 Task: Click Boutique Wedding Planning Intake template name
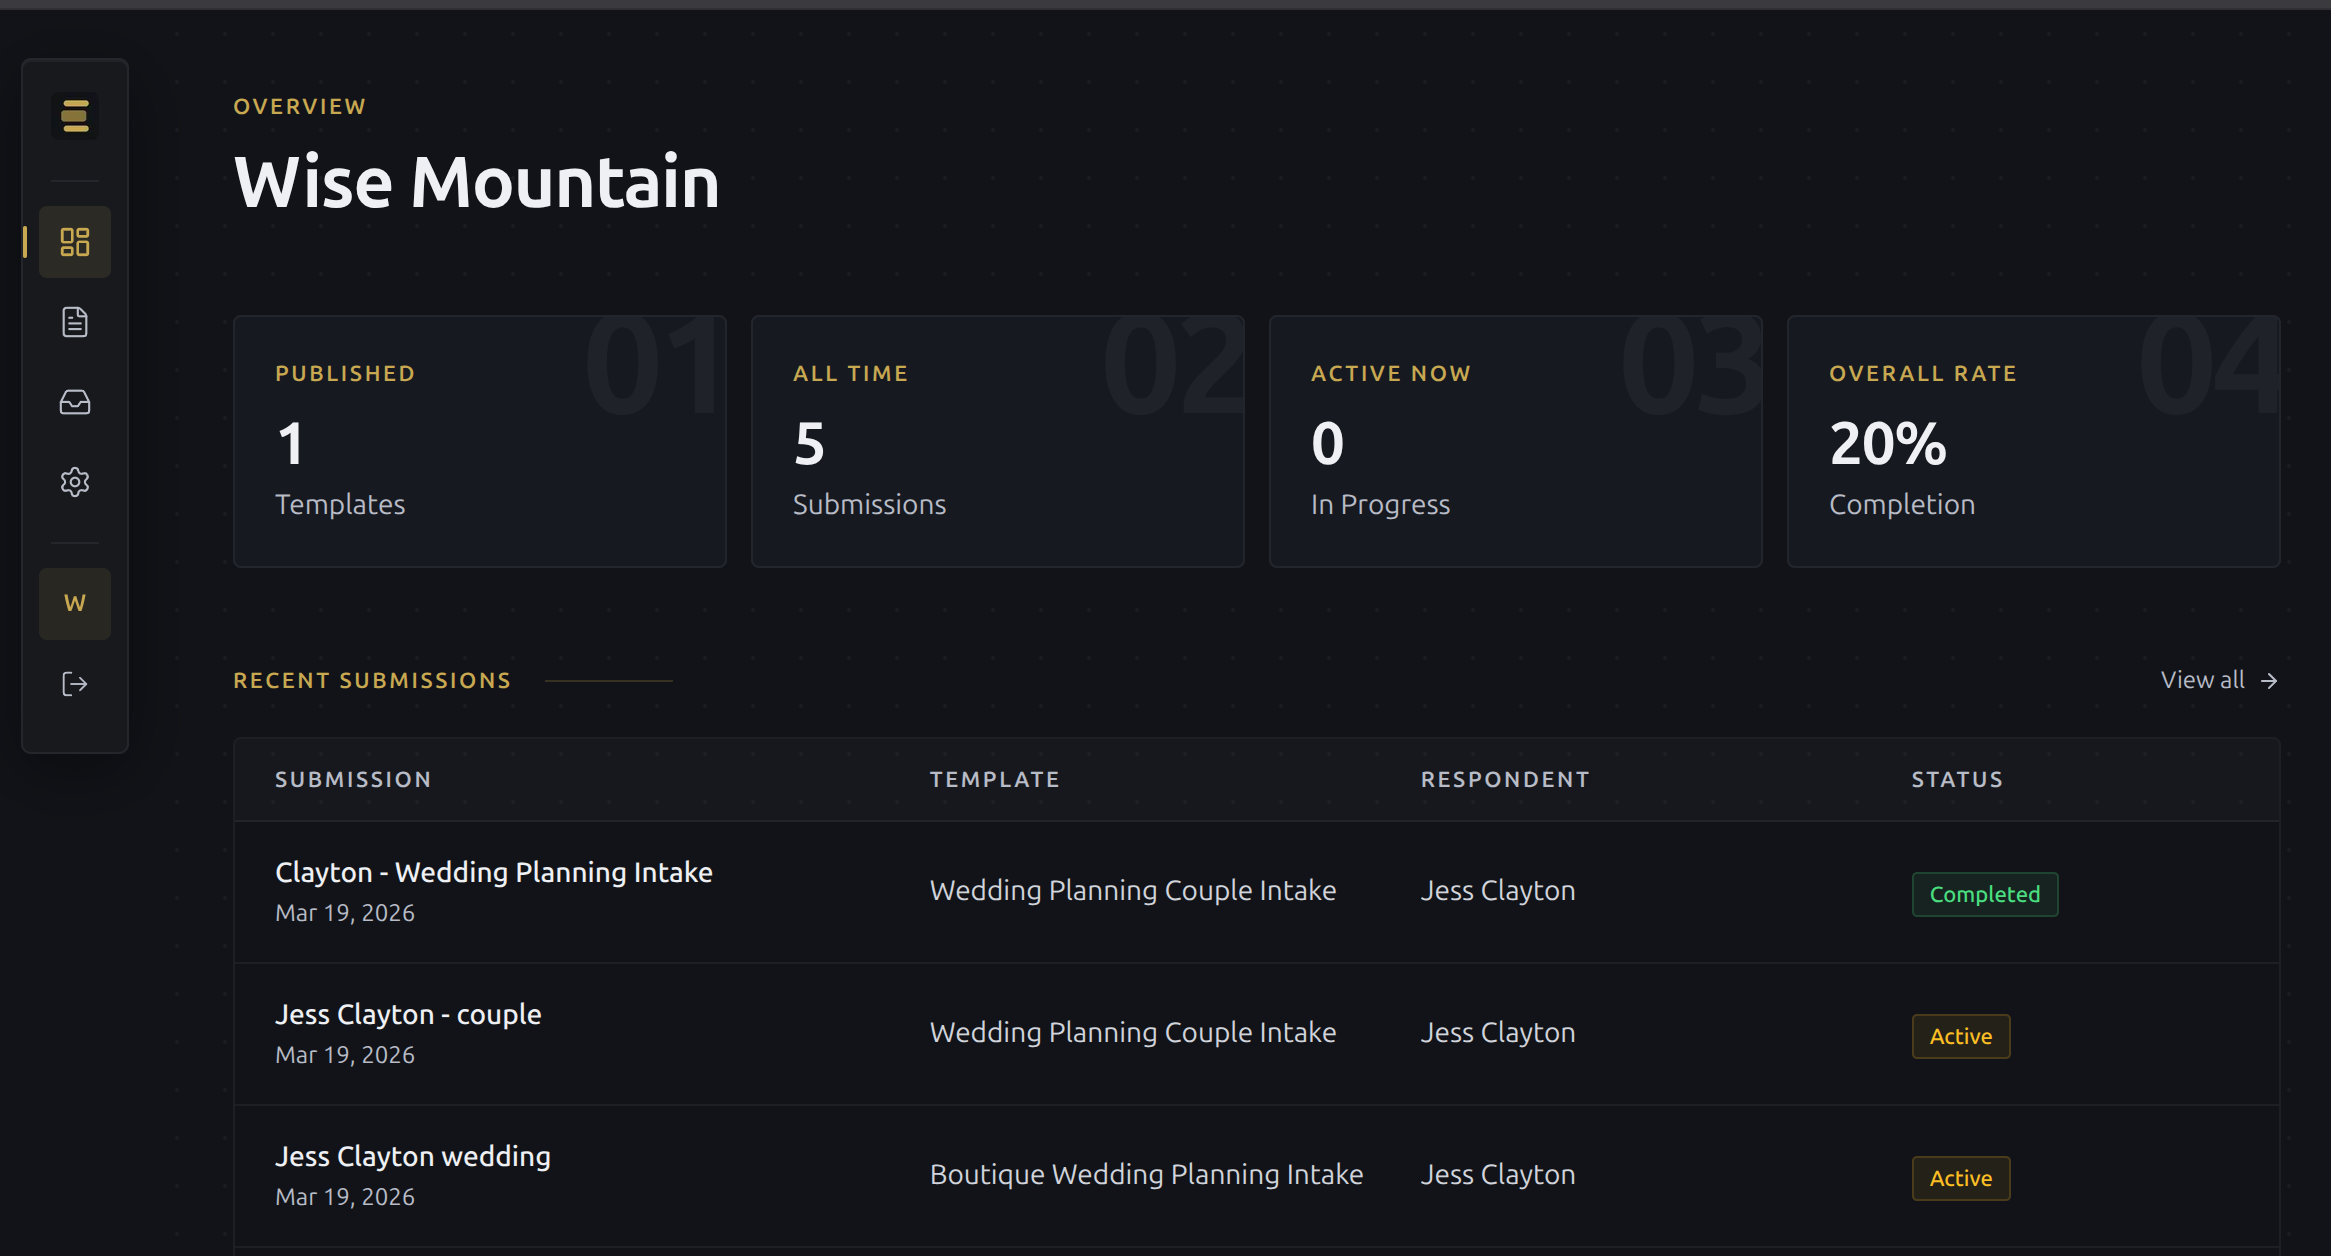coord(1146,1174)
